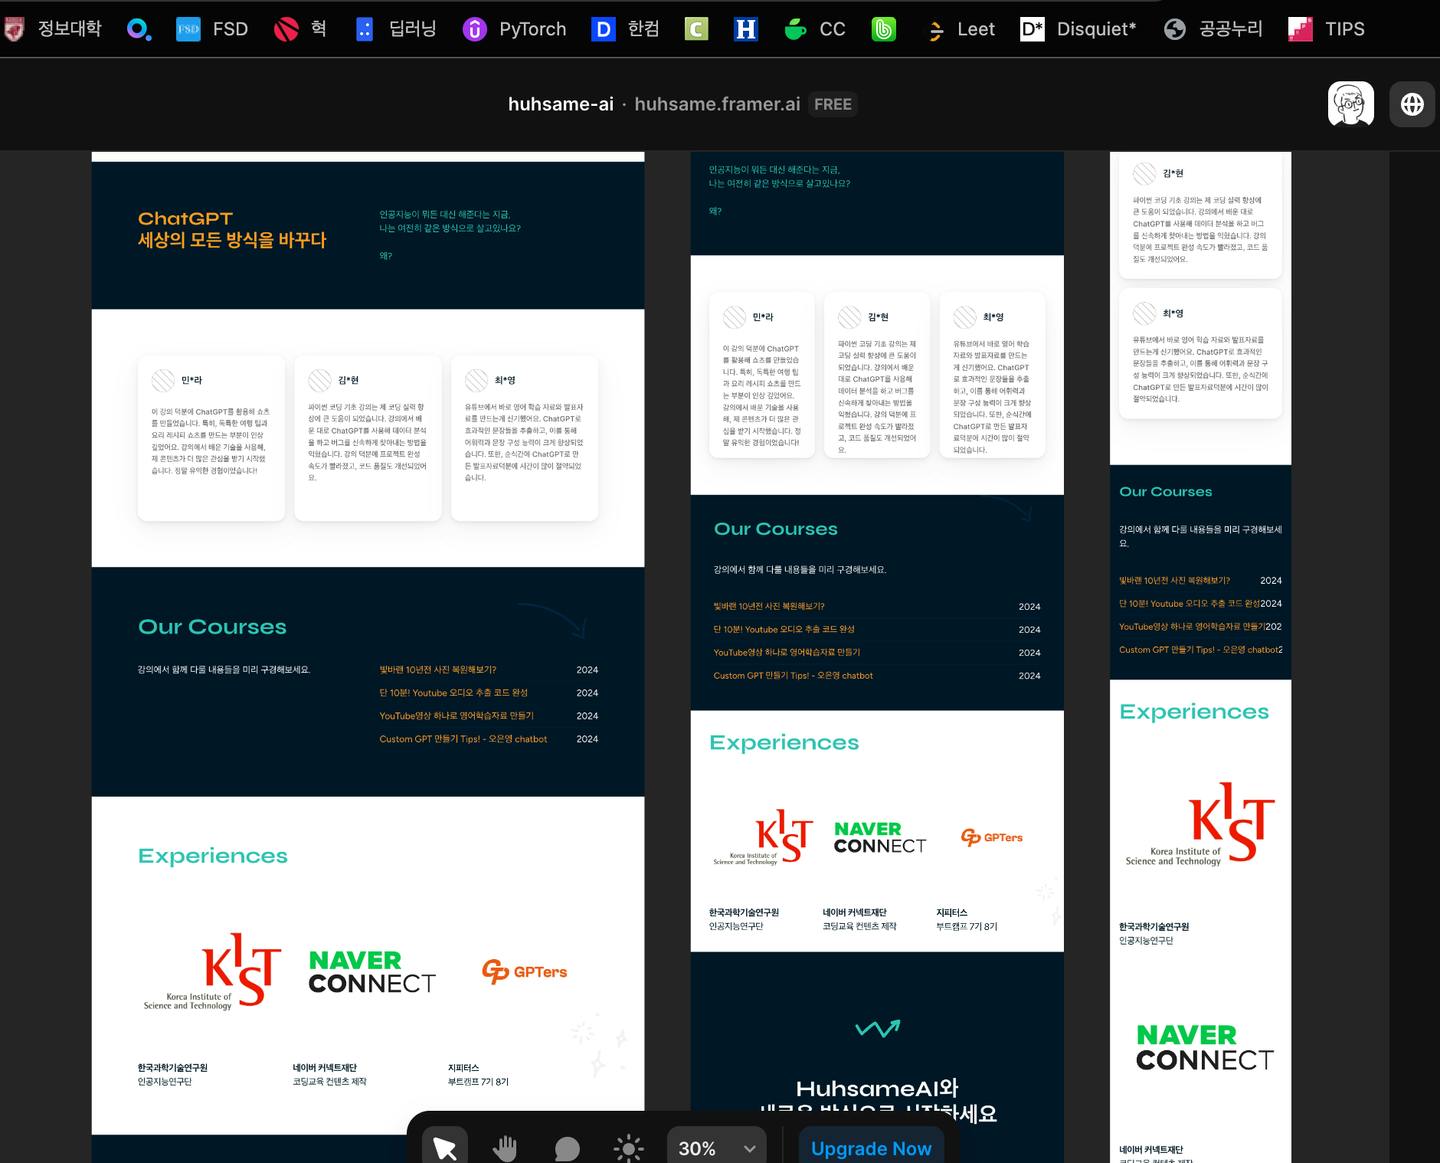This screenshot has width=1440, height=1163.
Task: Click 'YouTube영상 하나로' course link in mobile frame
Action: 1192,627
